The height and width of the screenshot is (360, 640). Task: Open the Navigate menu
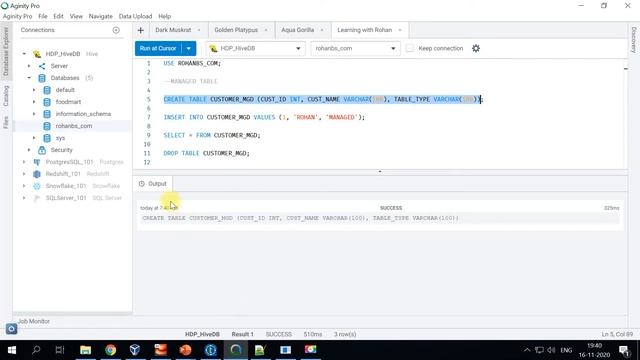(100, 16)
